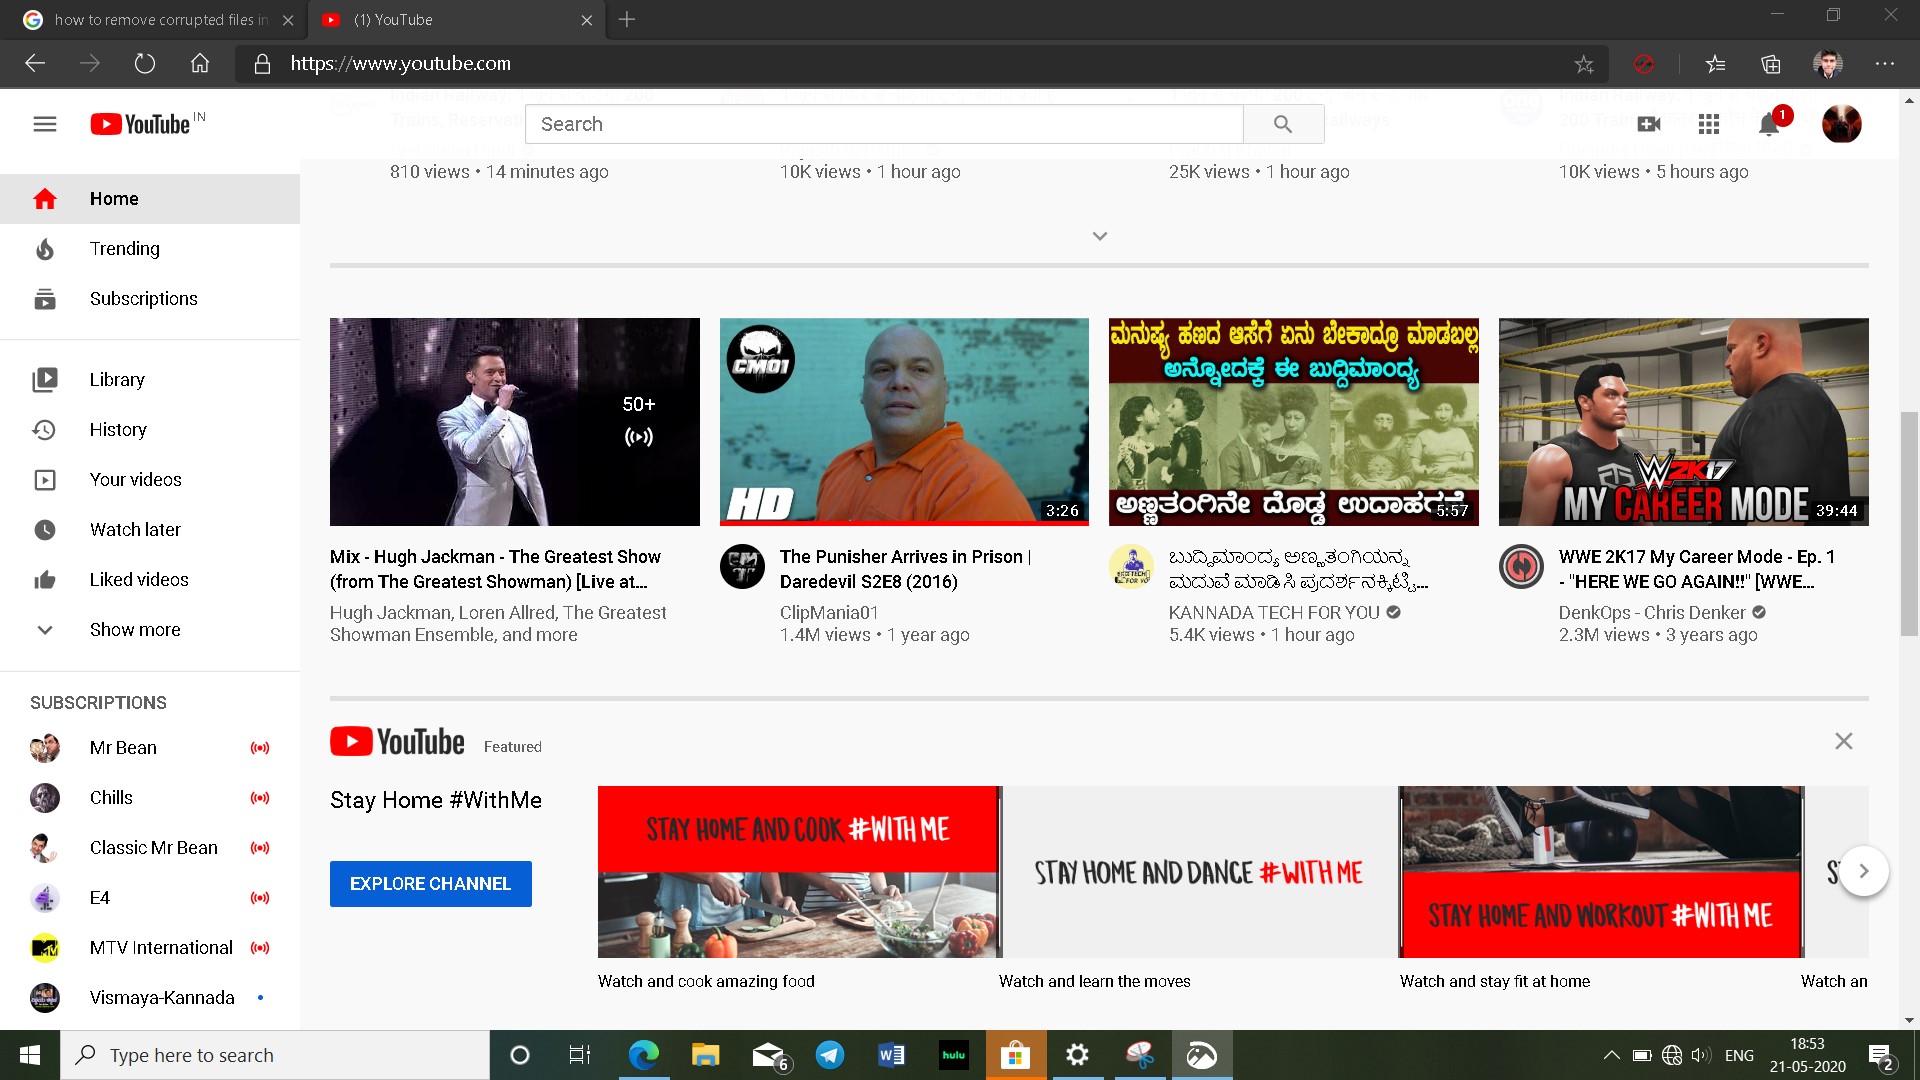Open the create video camera icon
The width and height of the screenshot is (1920, 1080).
pos(1649,124)
